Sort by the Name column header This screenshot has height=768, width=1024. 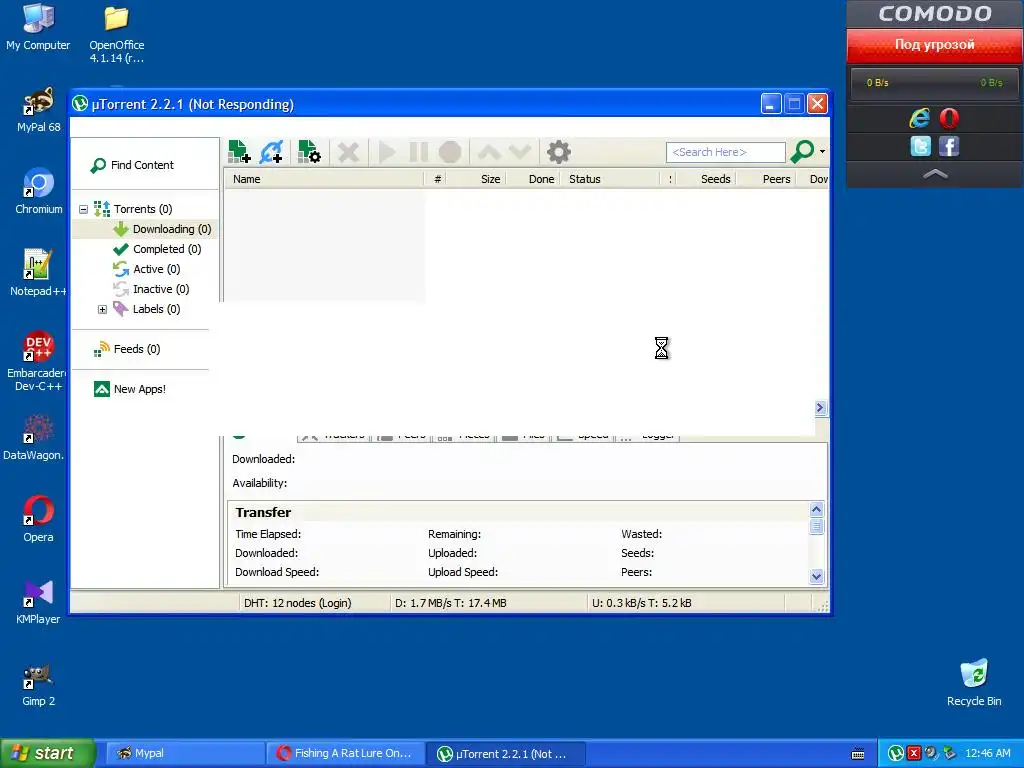[x=324, y=179]
